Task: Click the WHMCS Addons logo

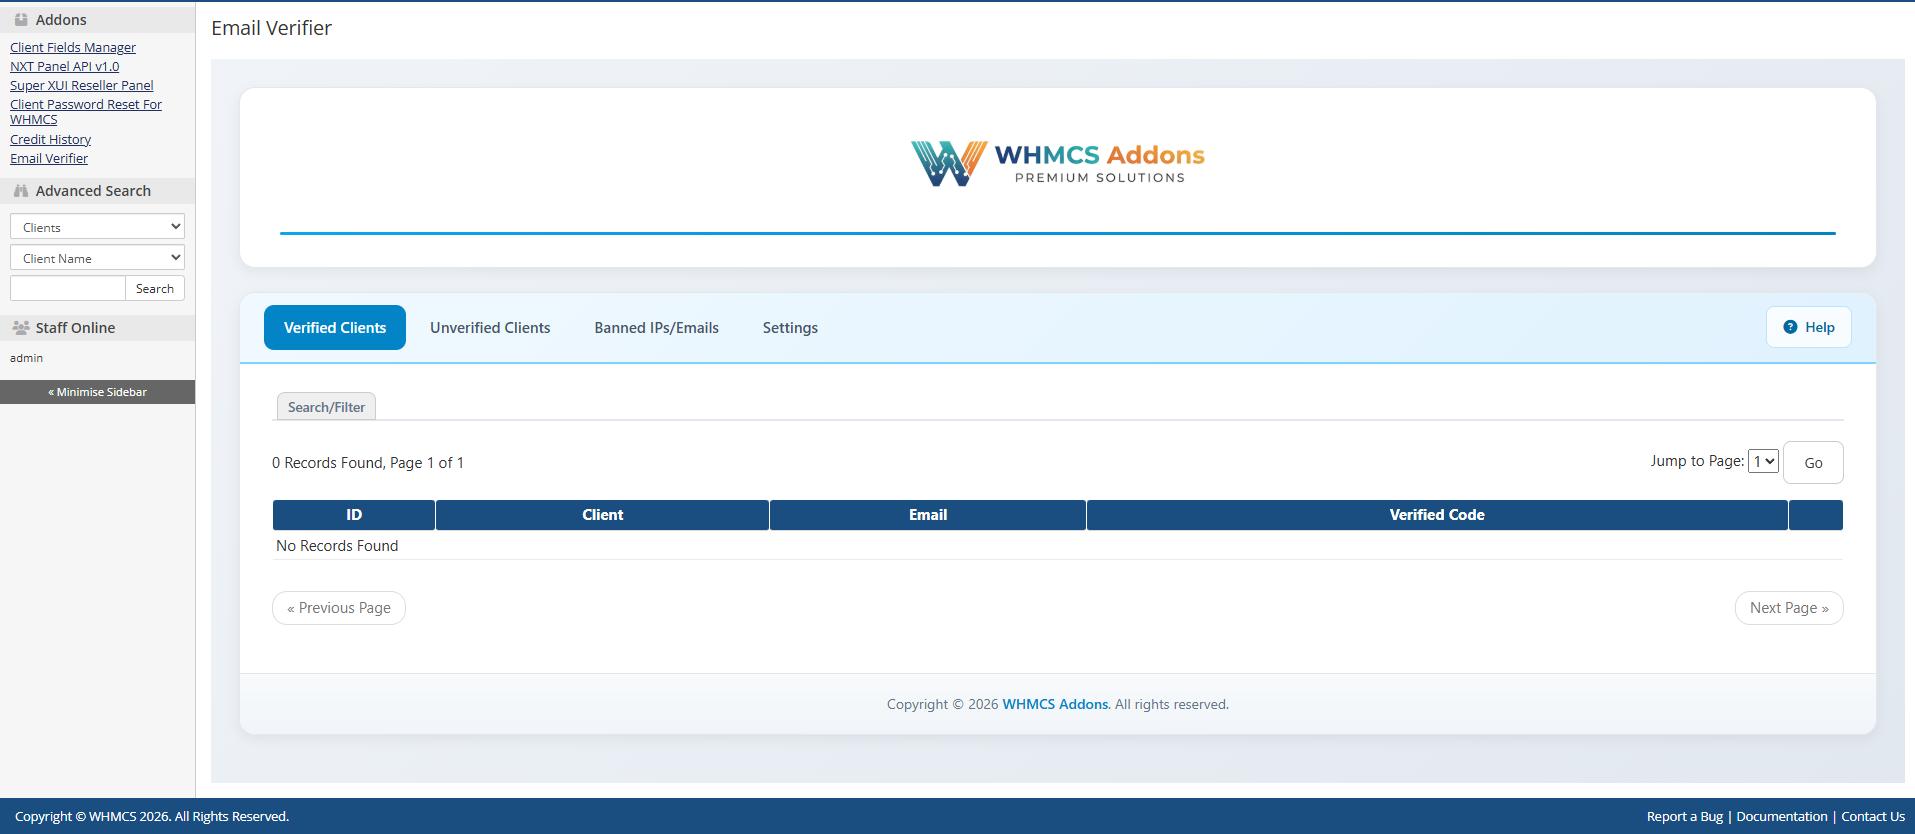Action: click(x=1058, y=163)
